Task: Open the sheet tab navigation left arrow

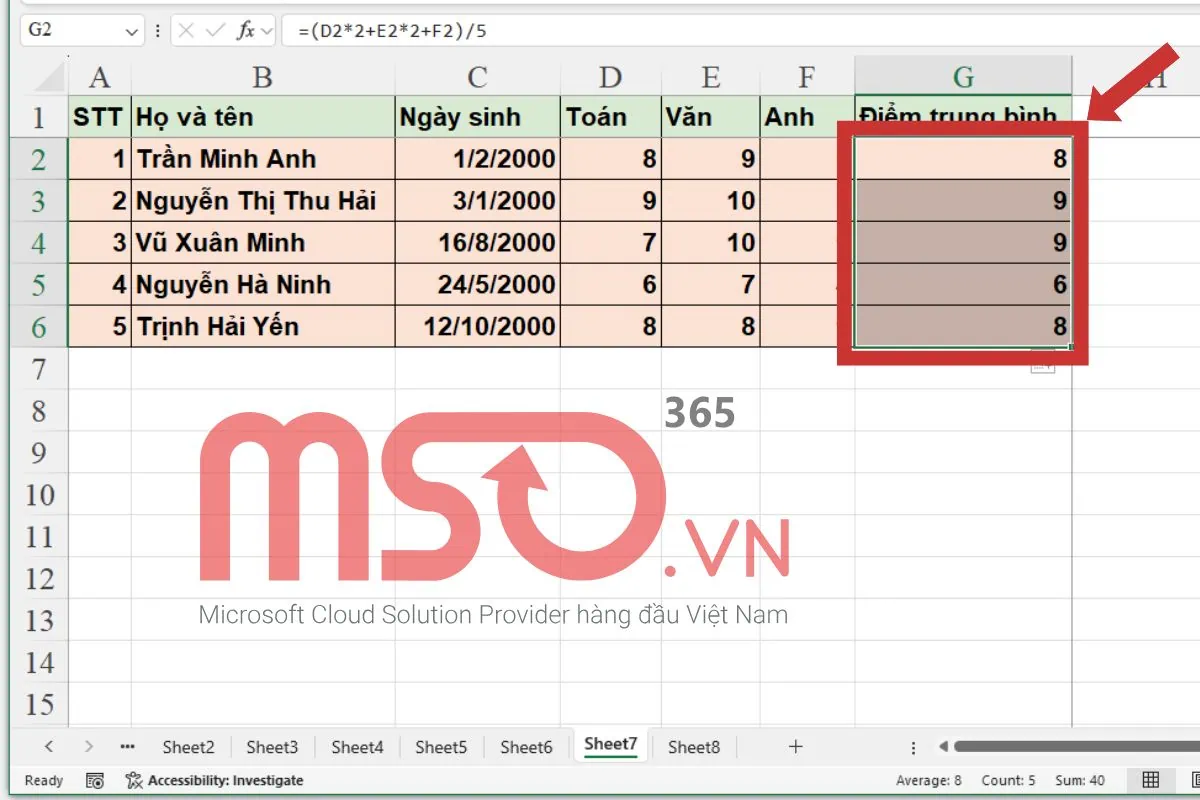Action: point(47,745)
